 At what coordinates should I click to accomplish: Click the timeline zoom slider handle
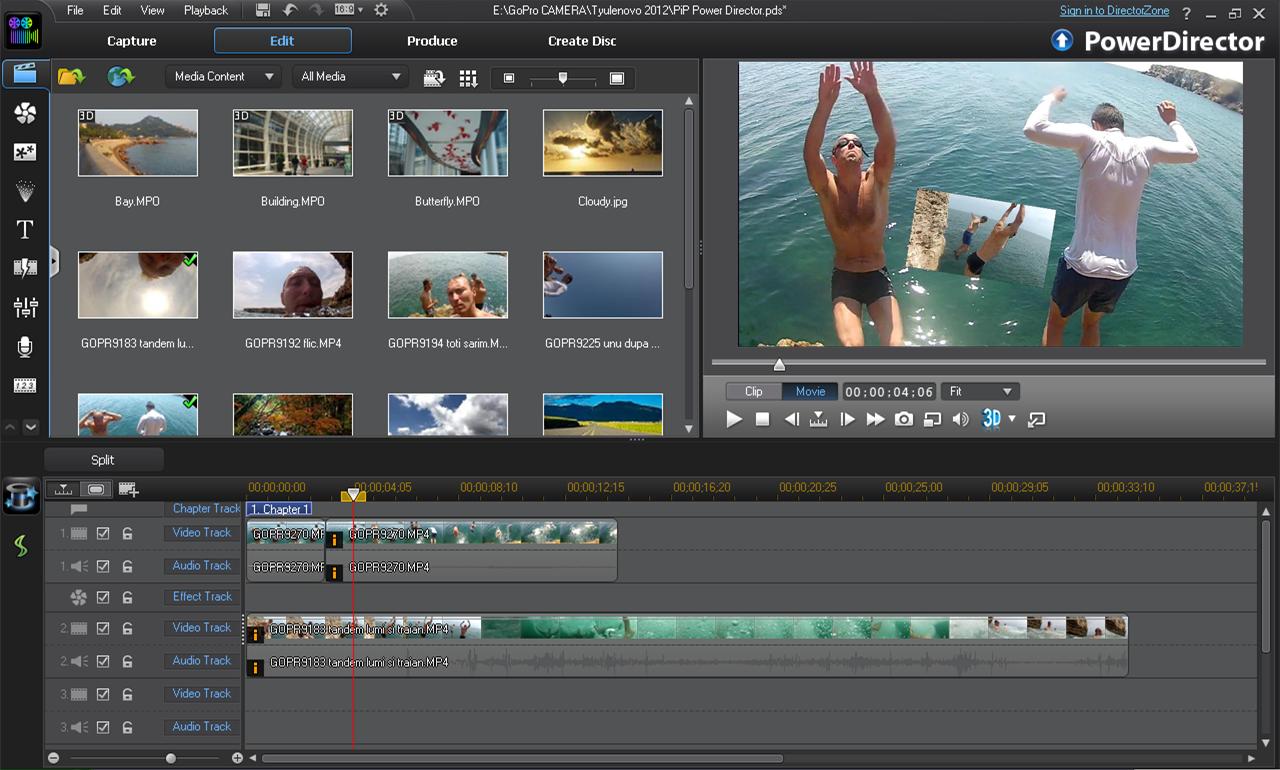coord(171,758)
